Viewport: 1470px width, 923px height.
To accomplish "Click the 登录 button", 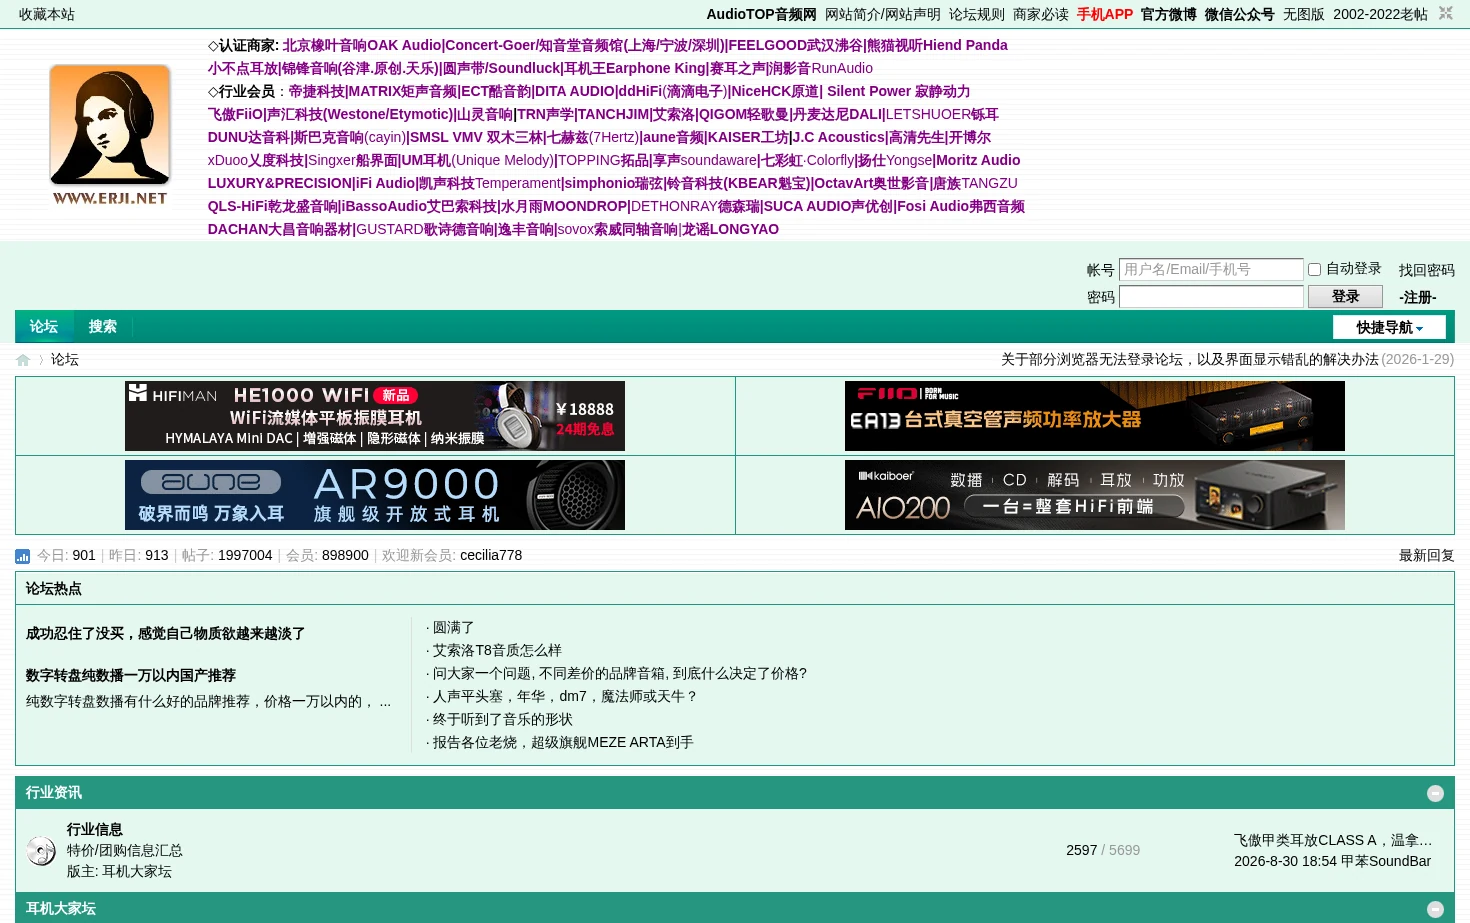I will 1345,296.
